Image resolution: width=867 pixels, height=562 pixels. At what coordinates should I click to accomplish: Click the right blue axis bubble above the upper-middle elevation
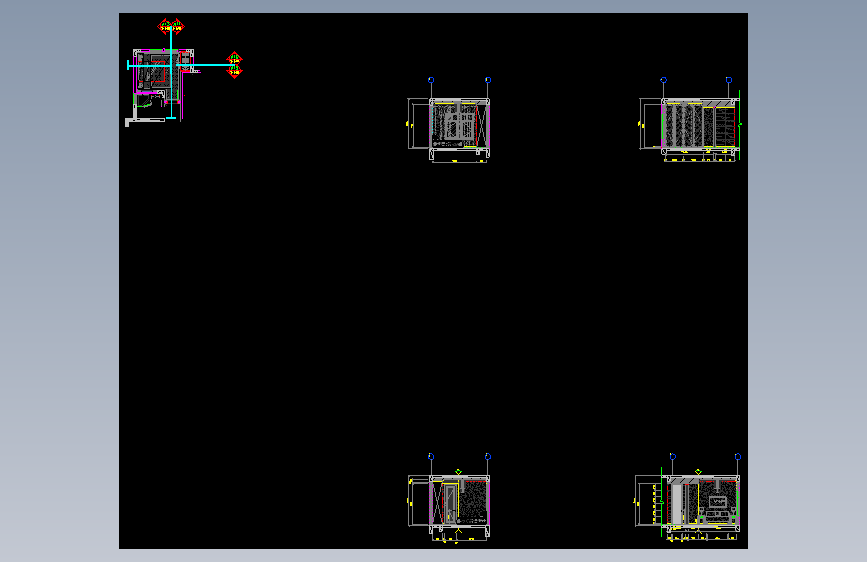(488, 80)
